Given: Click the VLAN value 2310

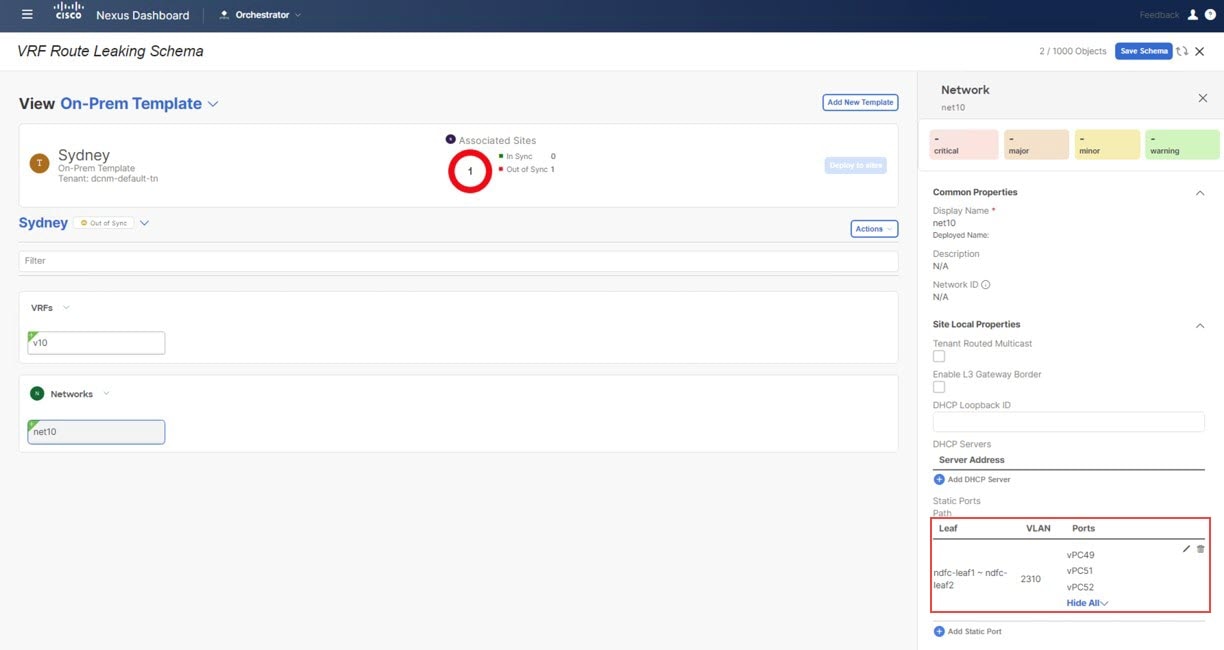Looking at the screenshot, I should pyautogui.click(x=1030, y=579).
